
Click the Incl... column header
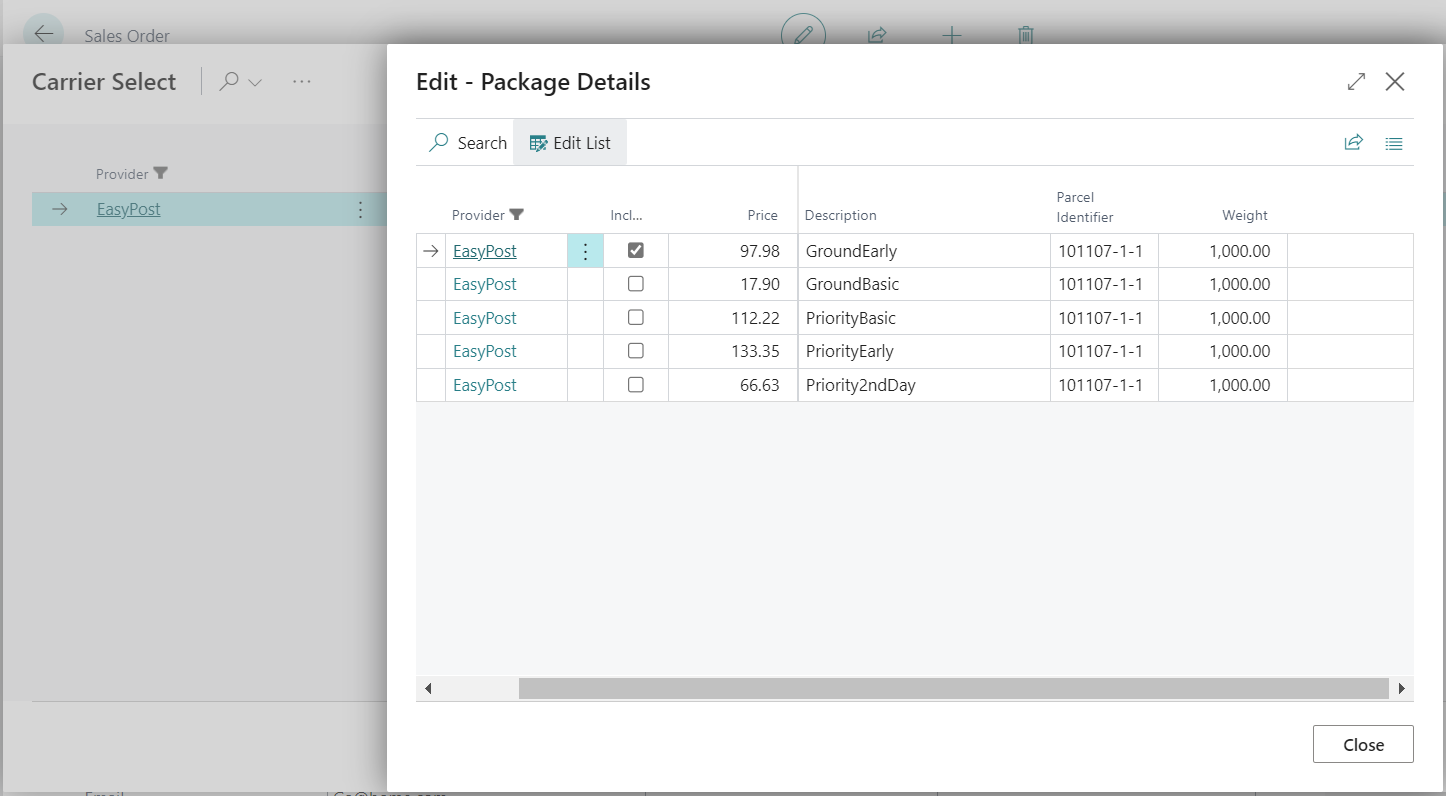(x=627, y=215)
